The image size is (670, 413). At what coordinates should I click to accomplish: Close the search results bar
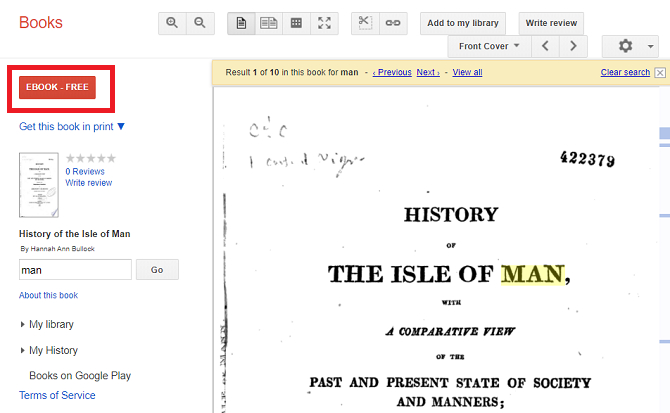click(660, 73)
